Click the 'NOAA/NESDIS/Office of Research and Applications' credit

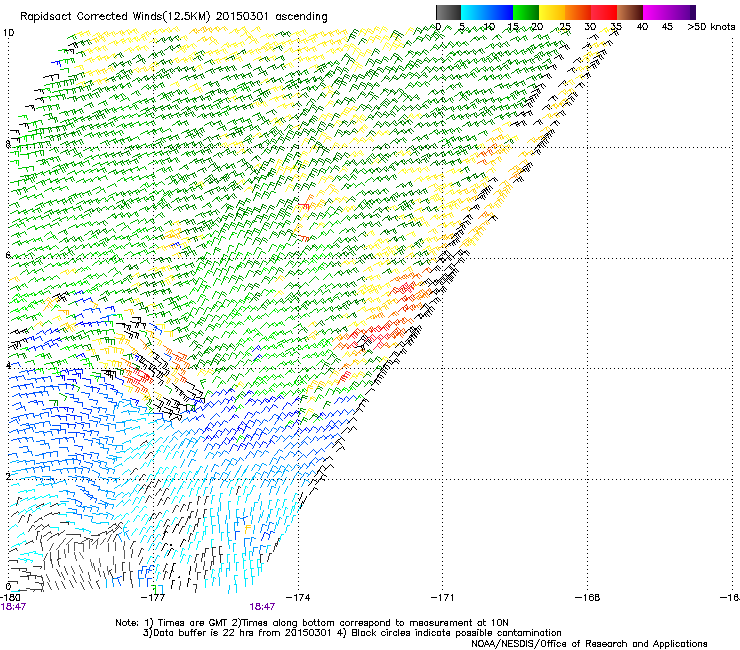[x=589, y=644]
